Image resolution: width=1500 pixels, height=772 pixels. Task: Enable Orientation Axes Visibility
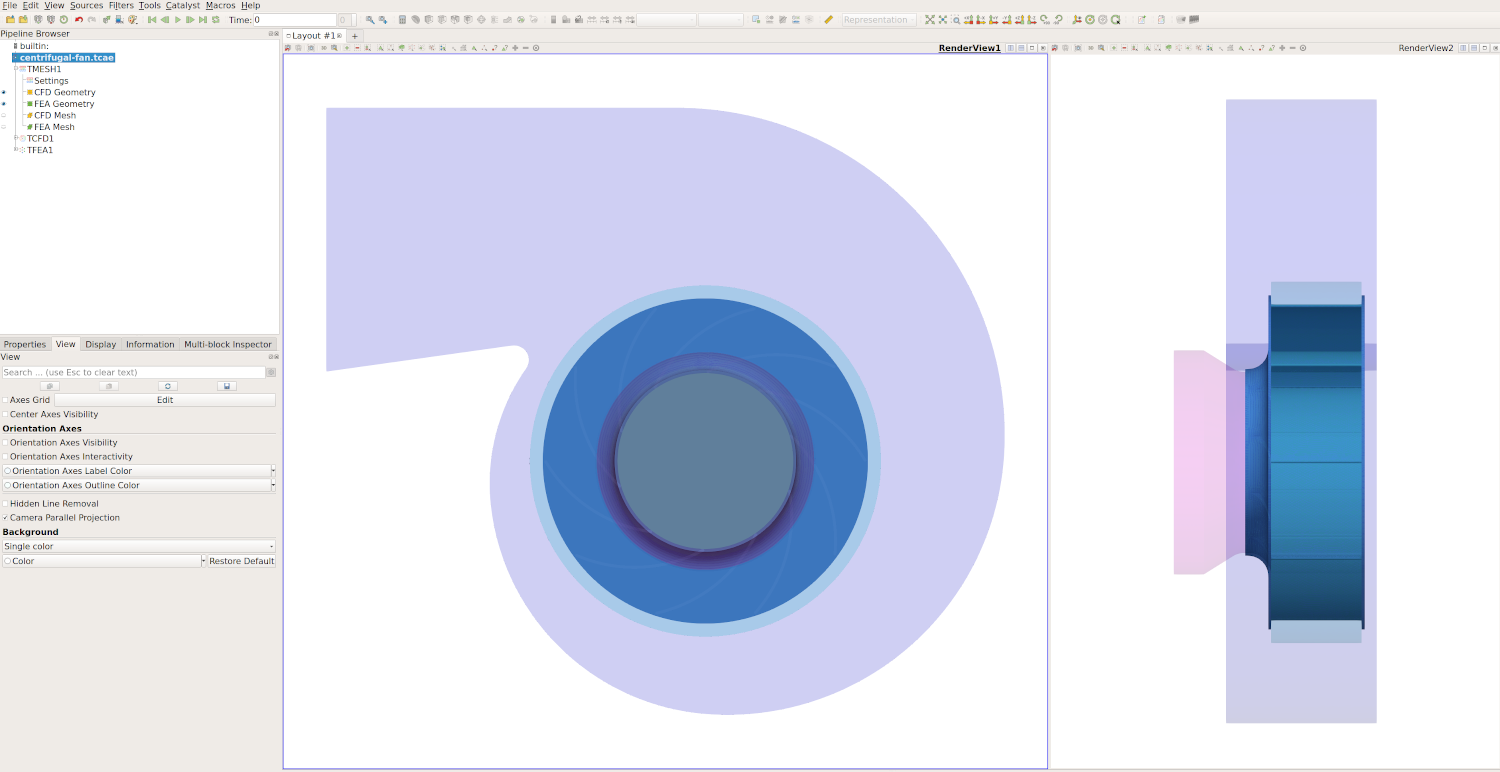pos(5,443)
